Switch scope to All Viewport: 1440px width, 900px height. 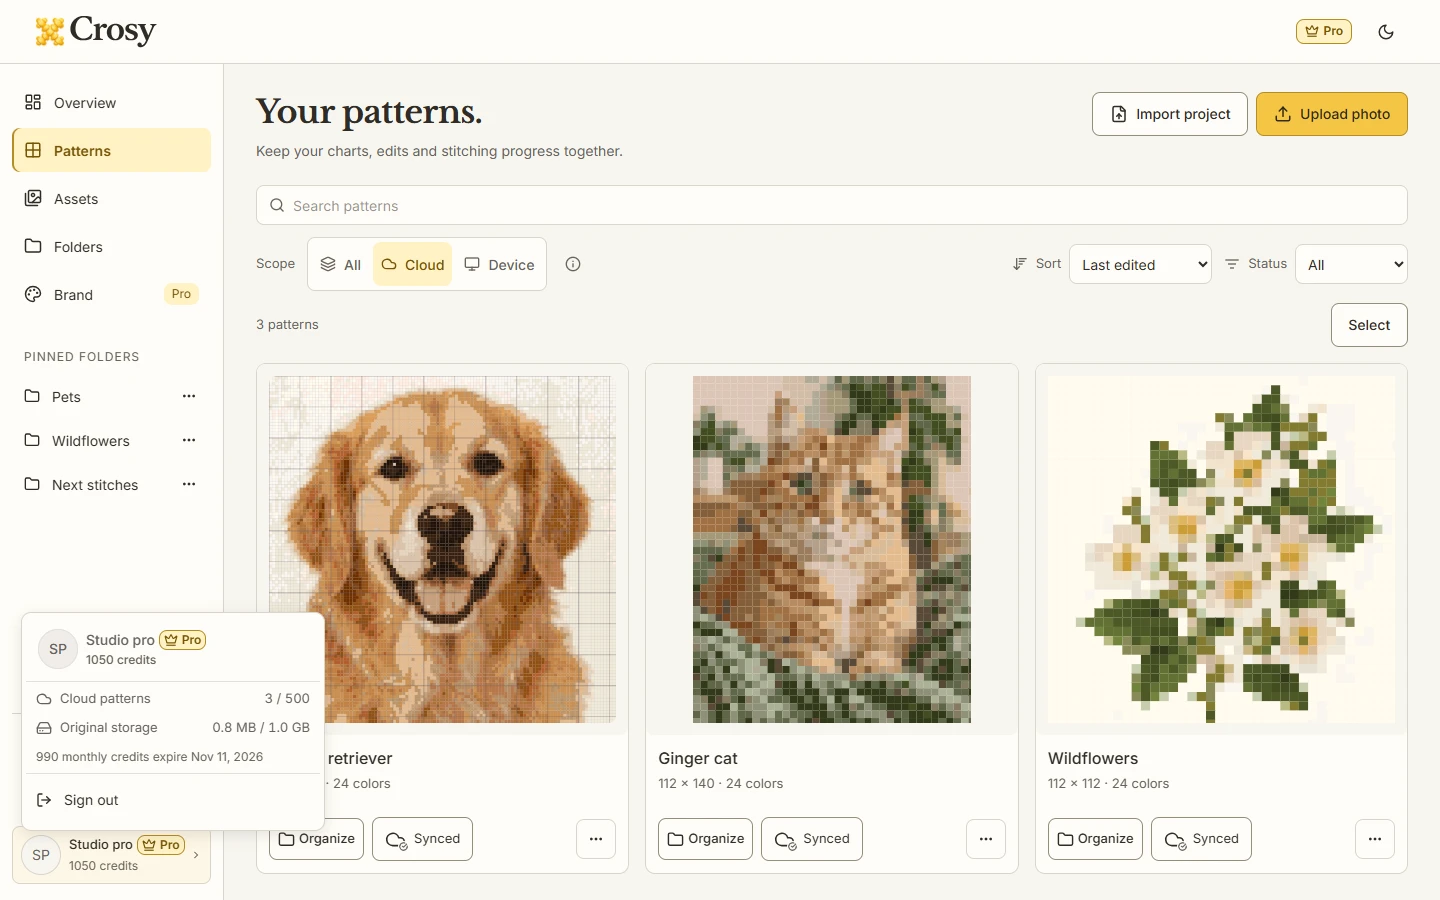click(341, 264)
